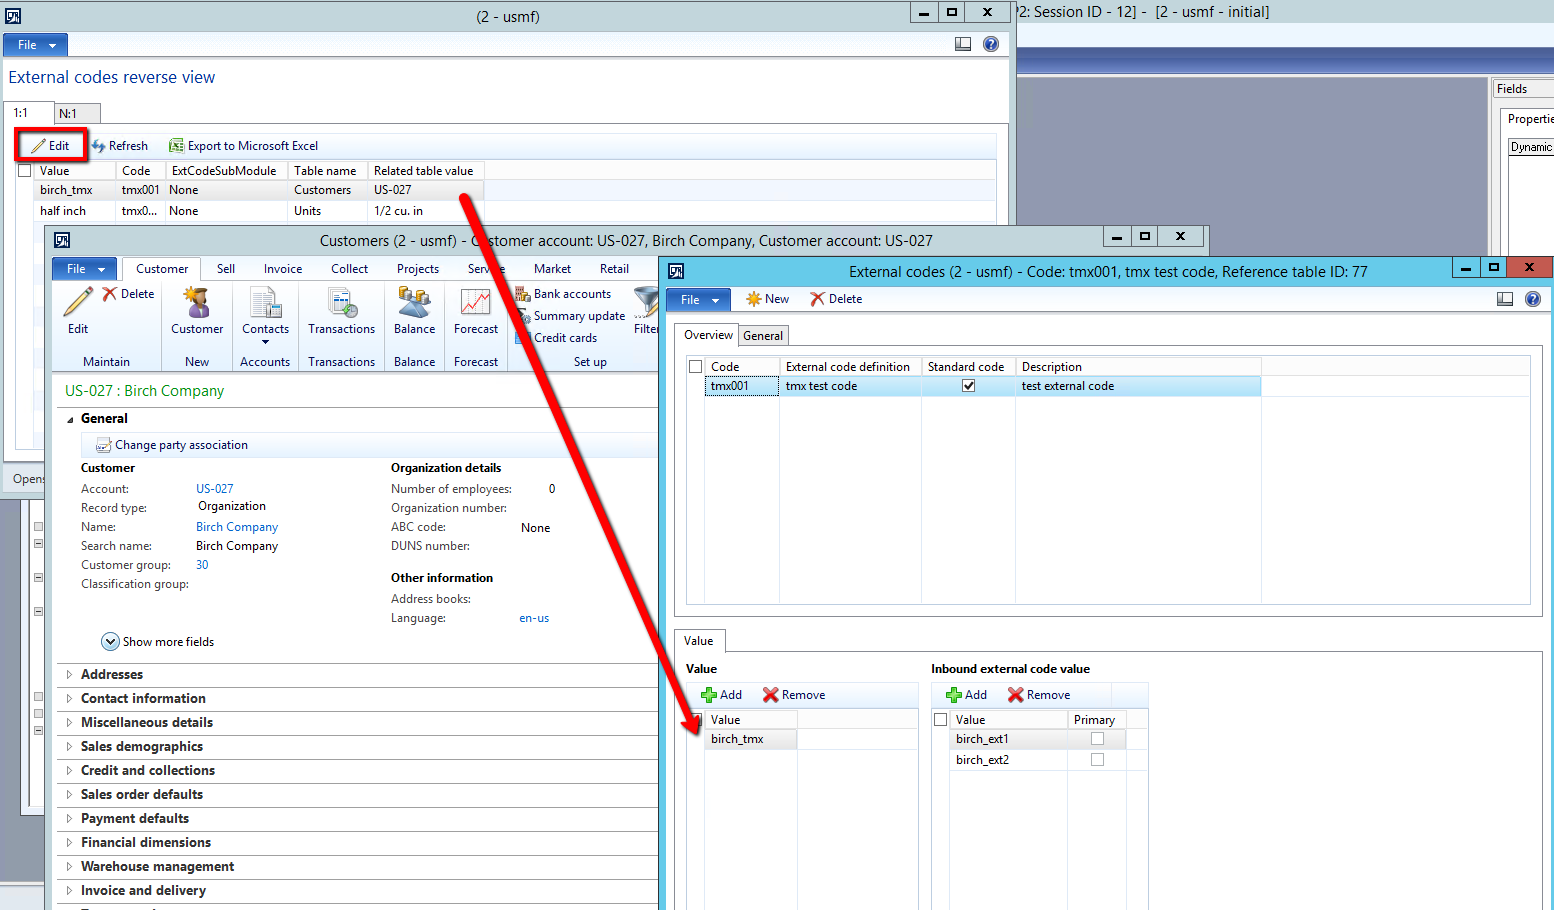Open Credit cards in Set up group

[556, 338]
